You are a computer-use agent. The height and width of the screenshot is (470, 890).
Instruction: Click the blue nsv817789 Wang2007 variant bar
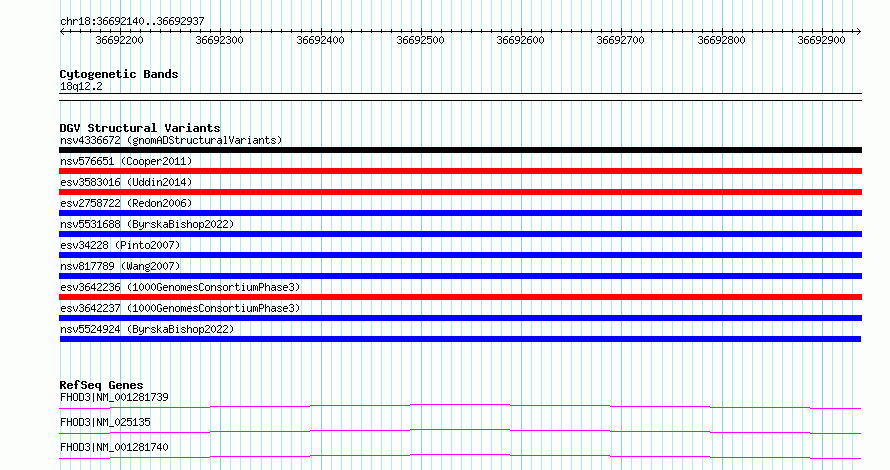(x=460, y=276)
